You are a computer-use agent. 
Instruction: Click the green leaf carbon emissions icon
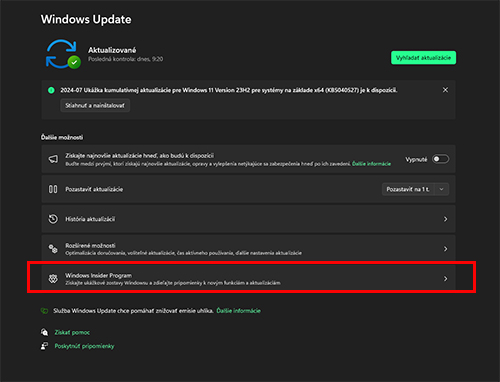44,311
